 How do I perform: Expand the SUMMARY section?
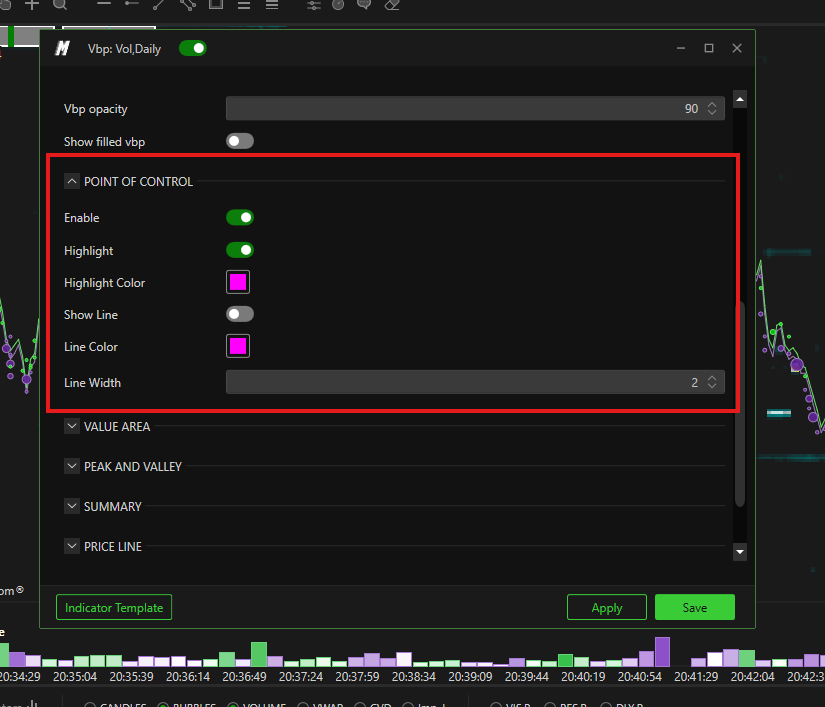click(72, 506)
